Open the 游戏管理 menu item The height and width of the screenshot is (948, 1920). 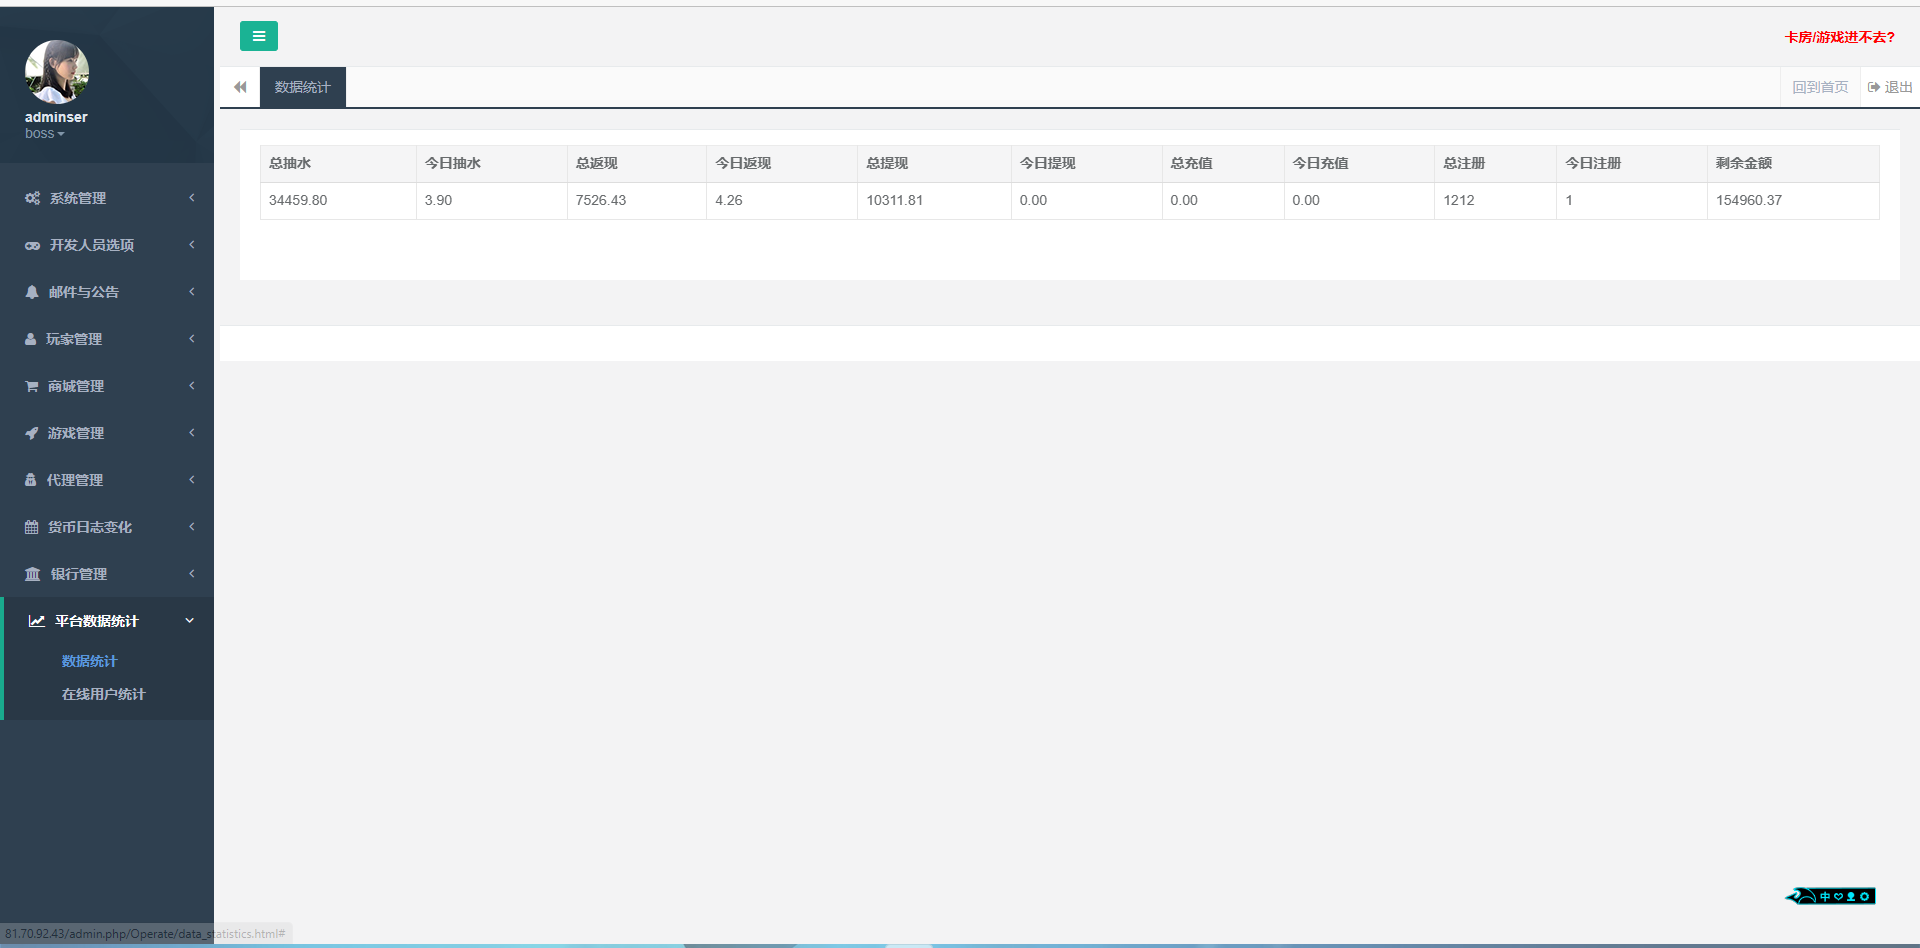(107, 433)
